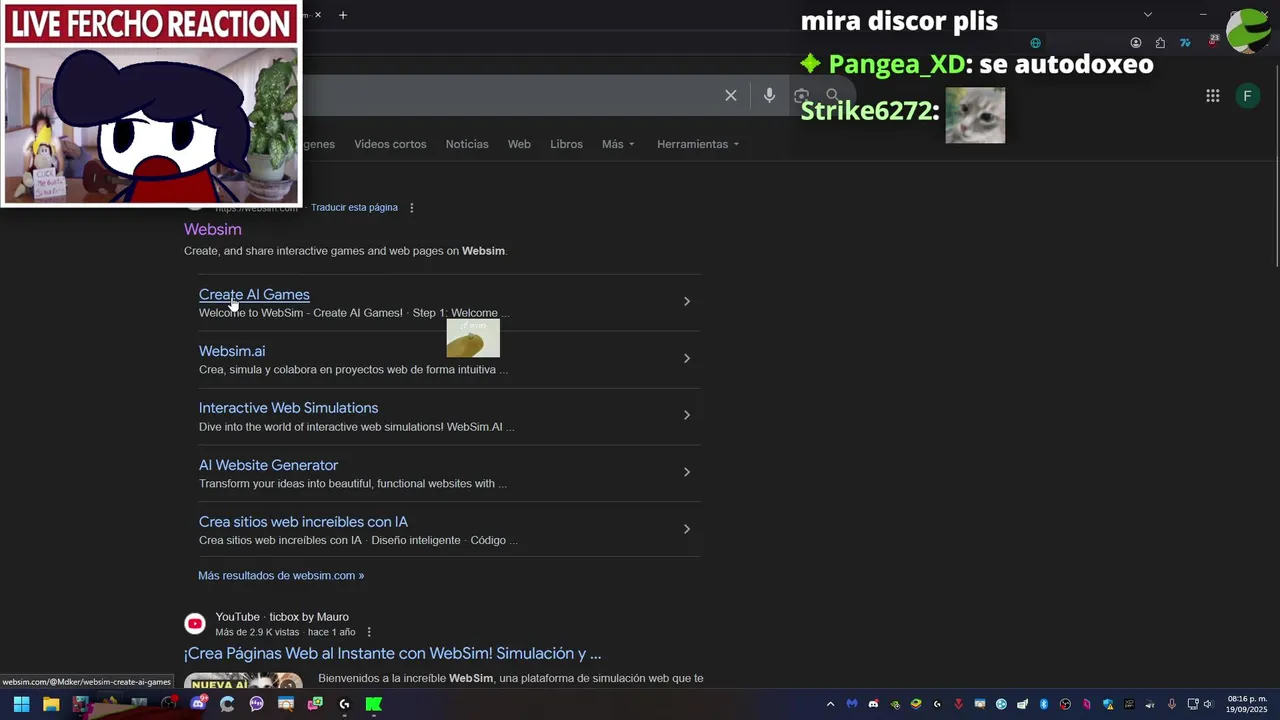This screenshot has width=1280, height=720.
Task: Open Google apps grid
Action: pyautogui.click(x=1213, y=96)
